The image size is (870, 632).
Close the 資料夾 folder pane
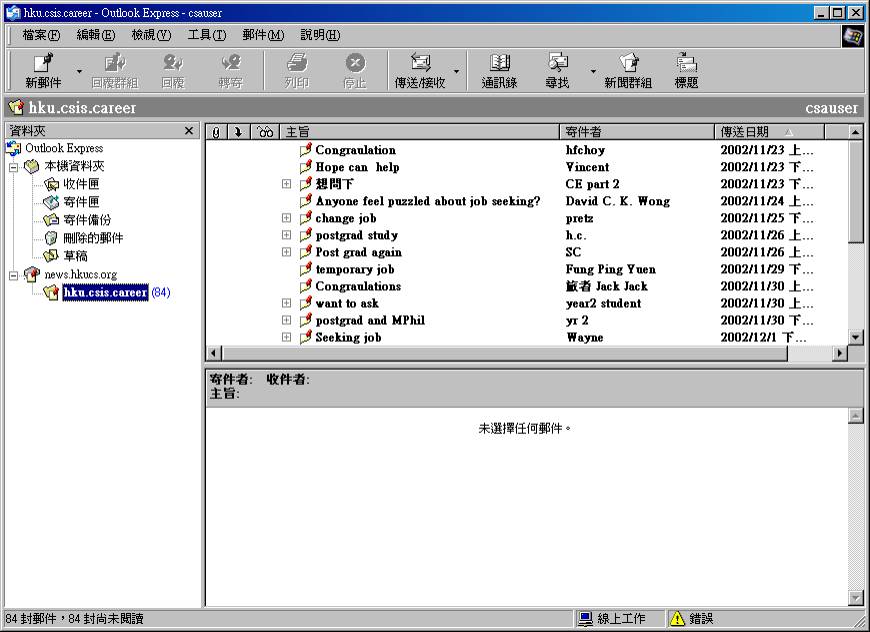click(189, 131)
